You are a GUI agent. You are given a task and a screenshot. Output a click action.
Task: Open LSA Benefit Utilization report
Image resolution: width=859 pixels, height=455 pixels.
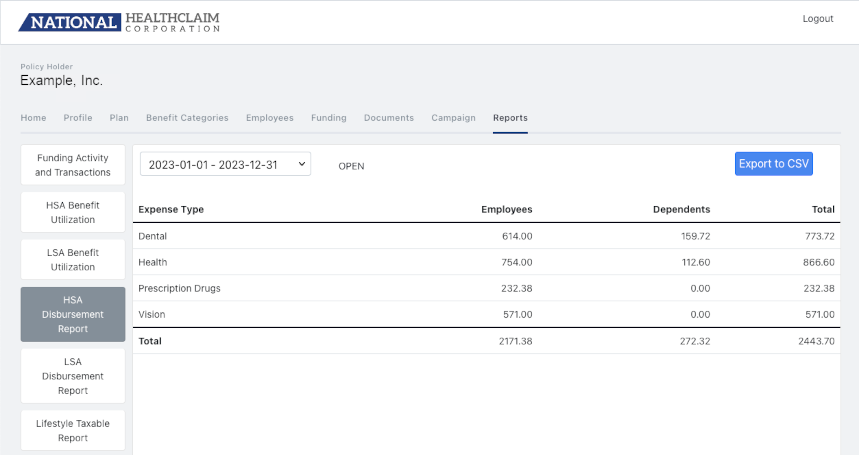73,260
